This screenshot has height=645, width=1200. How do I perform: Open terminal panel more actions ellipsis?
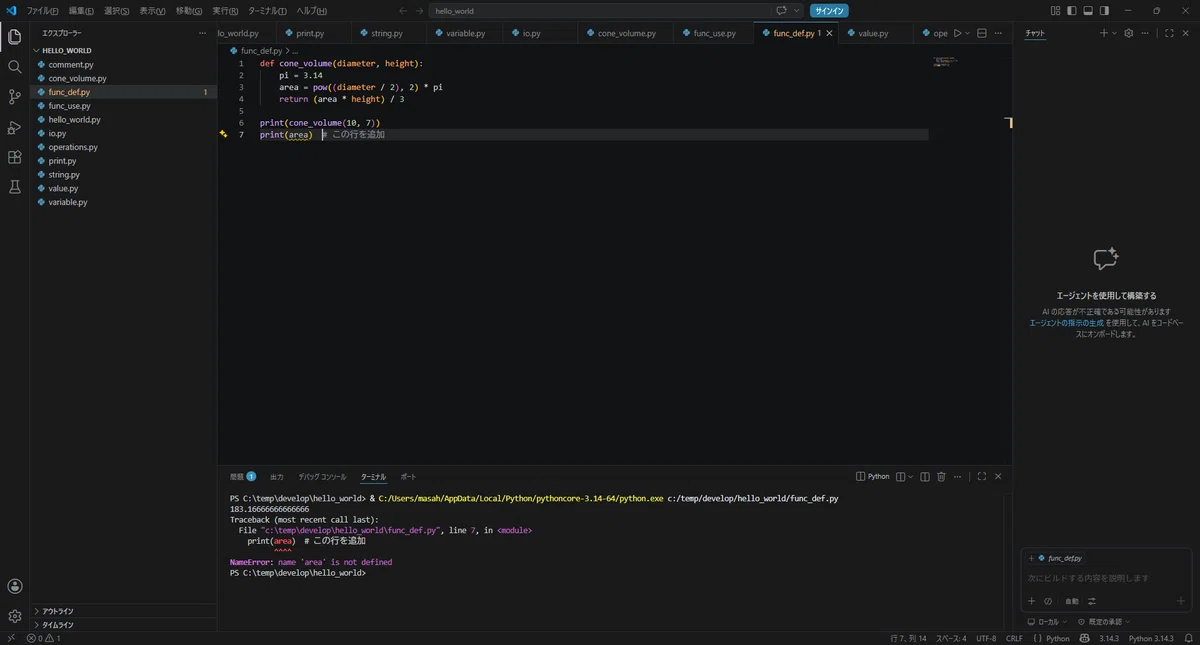tap(958, 477)
